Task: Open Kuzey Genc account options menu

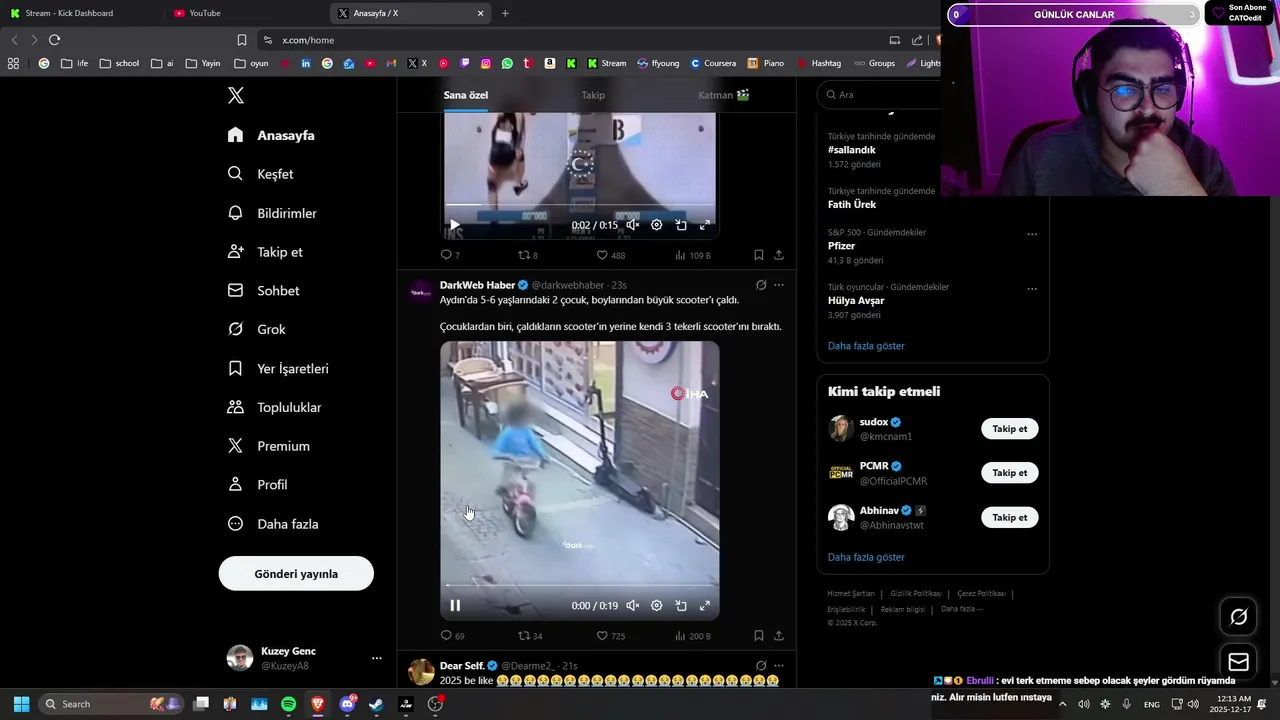Action: pos(377,658)
